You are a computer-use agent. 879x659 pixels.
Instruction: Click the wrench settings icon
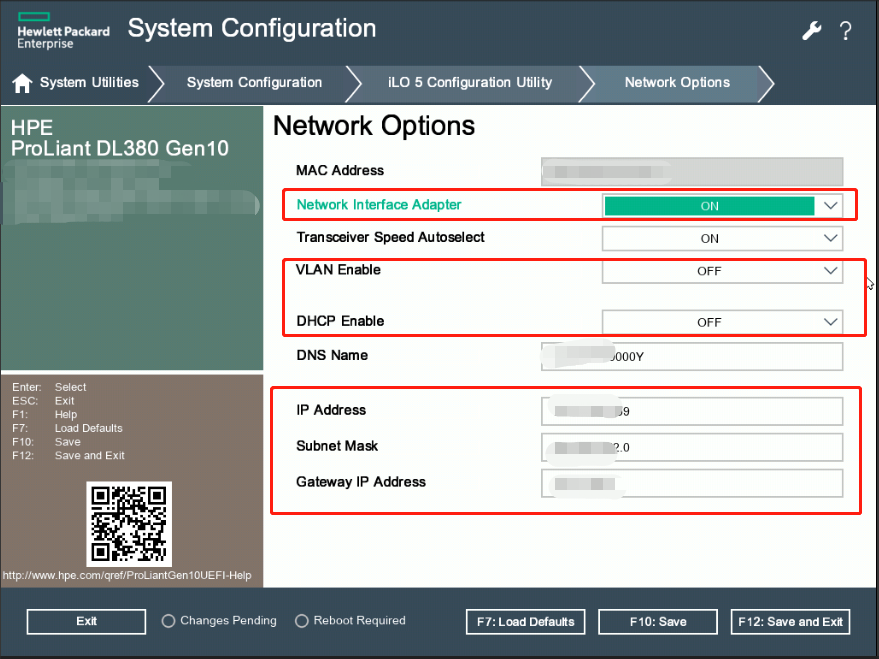(811, 30)
